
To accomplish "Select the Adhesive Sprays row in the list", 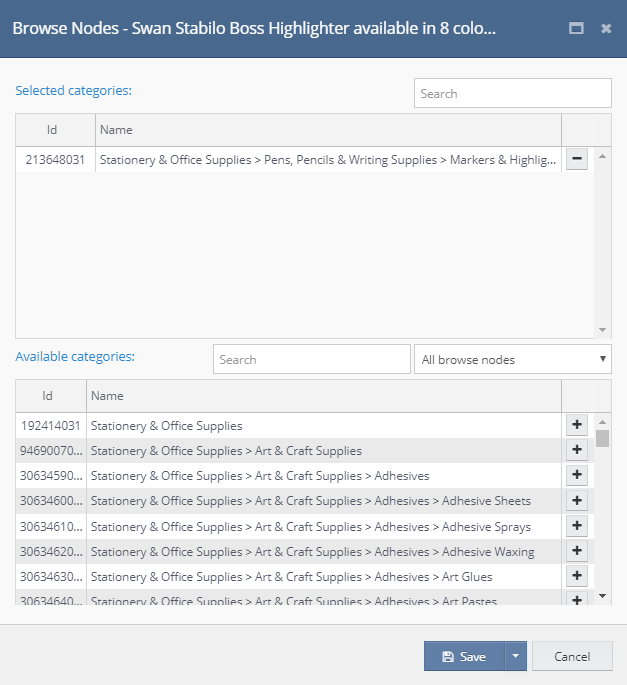I will [x=310, y=526].
